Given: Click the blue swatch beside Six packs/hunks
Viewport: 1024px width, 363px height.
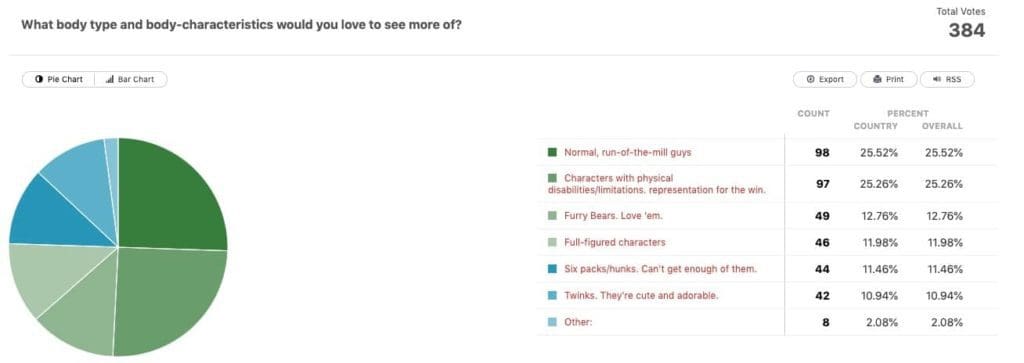Looking at the screenshot, I should pyautogui.click(x=552, y=268).
